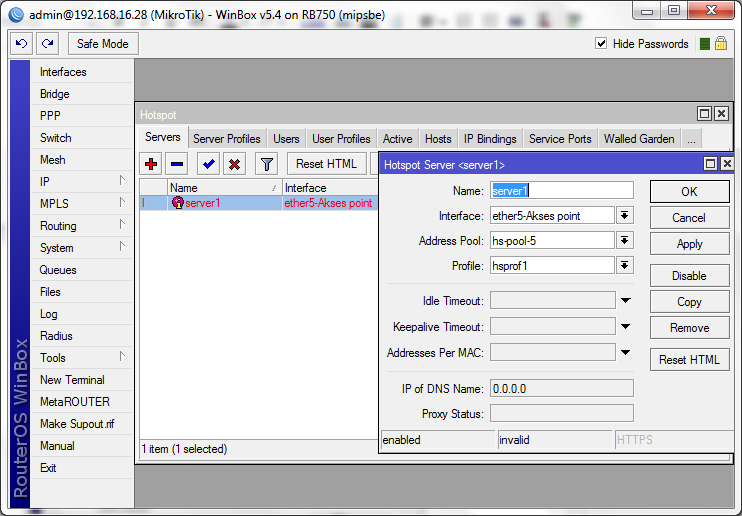Click the Redo arrow icon
The height and width of the screenshot is (516, 742).
(x=47, y=44)
